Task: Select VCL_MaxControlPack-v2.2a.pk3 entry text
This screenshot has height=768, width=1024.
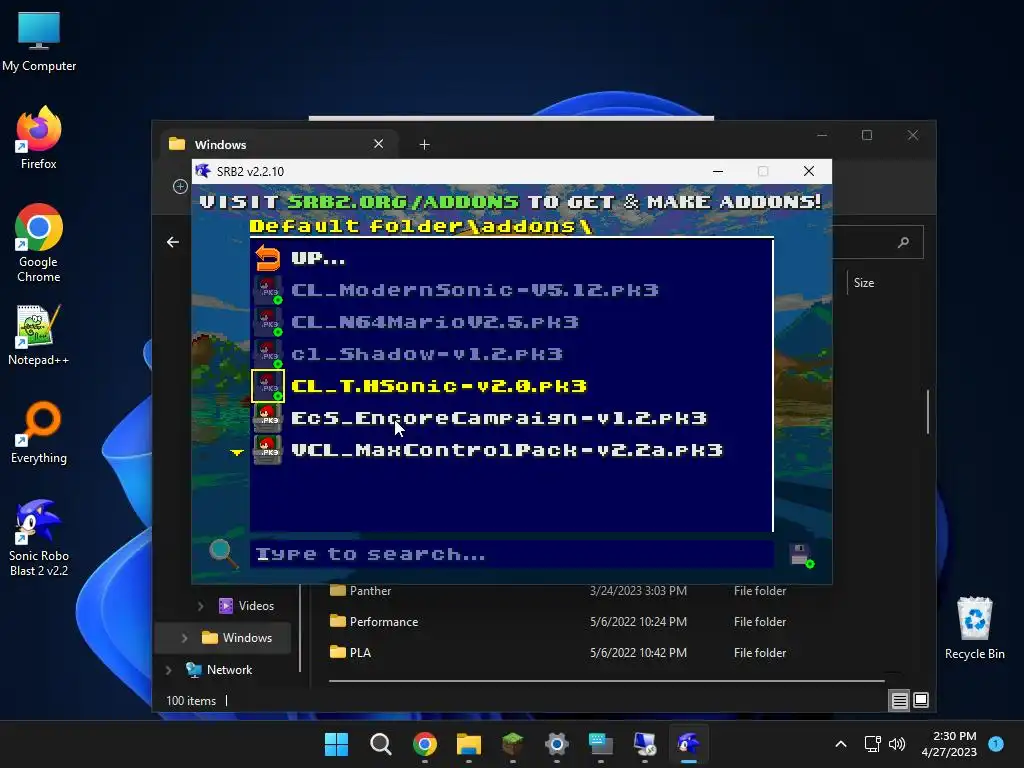Action: click(x=507, y=450)
